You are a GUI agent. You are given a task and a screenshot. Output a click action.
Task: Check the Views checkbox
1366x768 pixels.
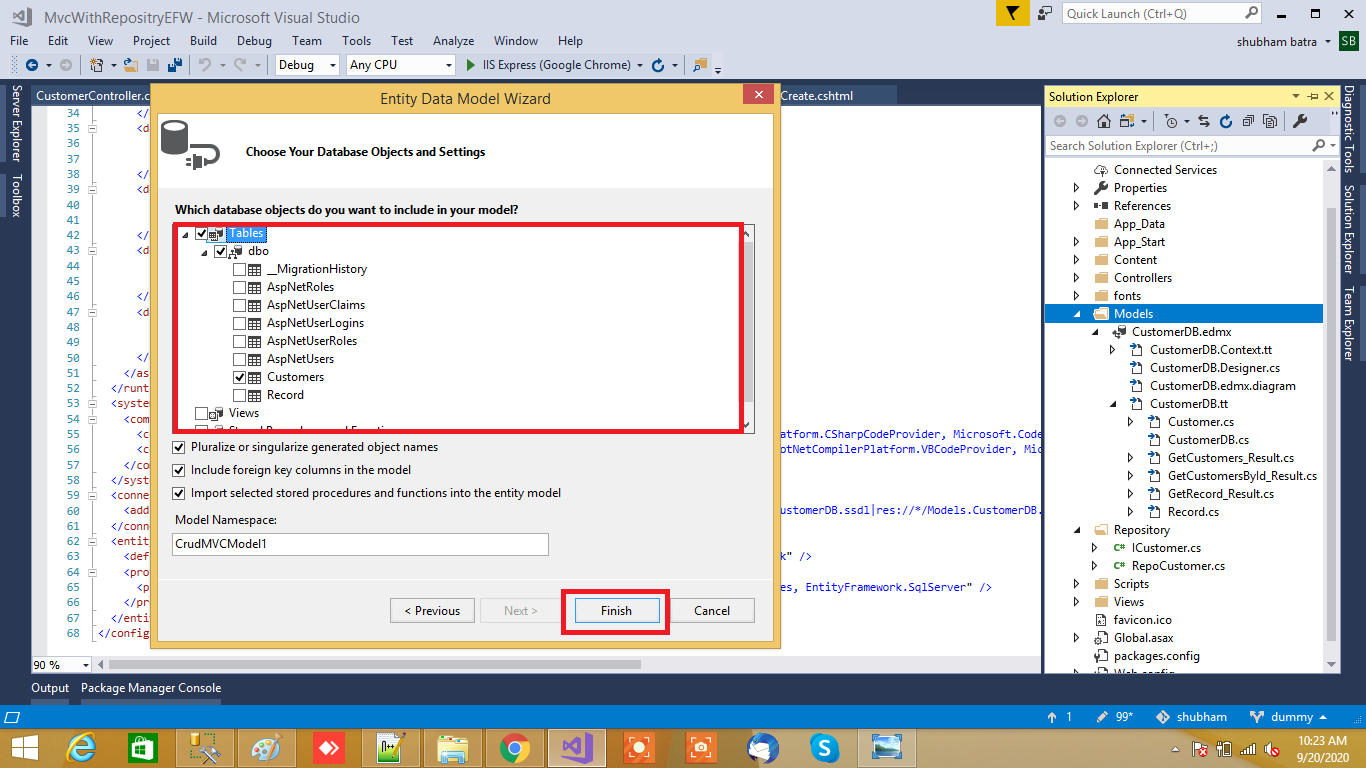[x=202, y=413]
